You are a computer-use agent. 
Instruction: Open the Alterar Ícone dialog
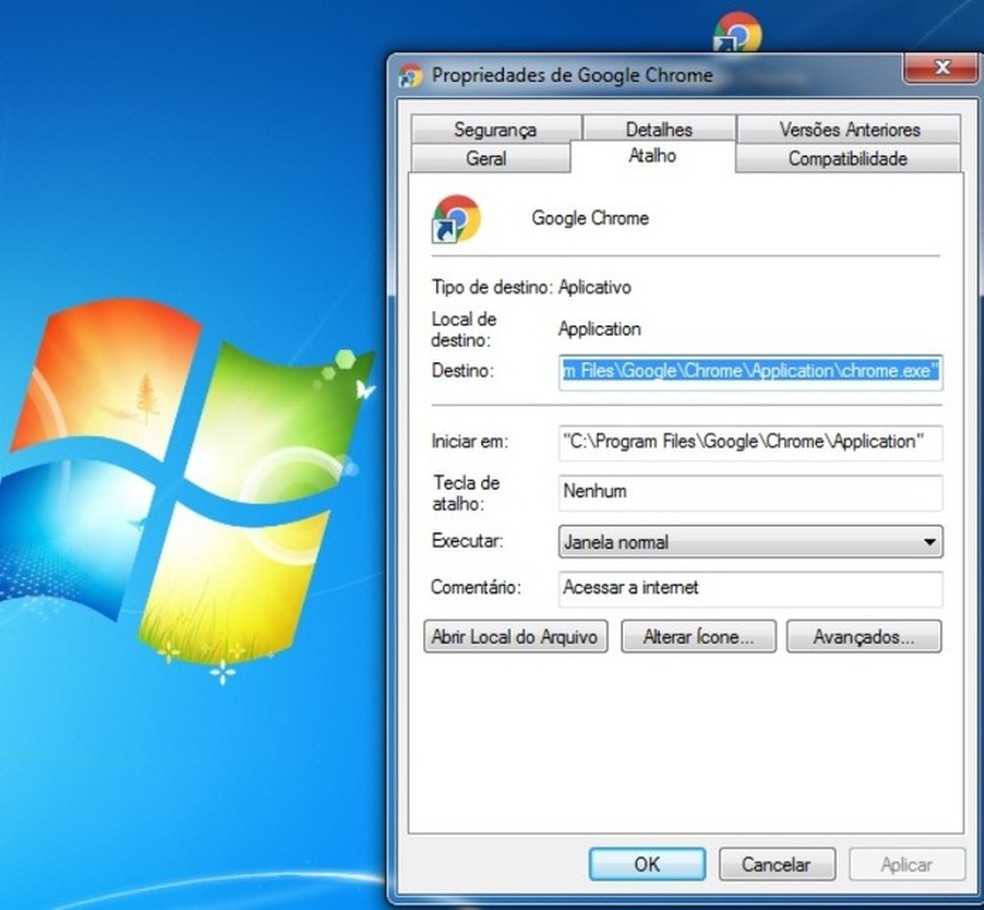698,636
